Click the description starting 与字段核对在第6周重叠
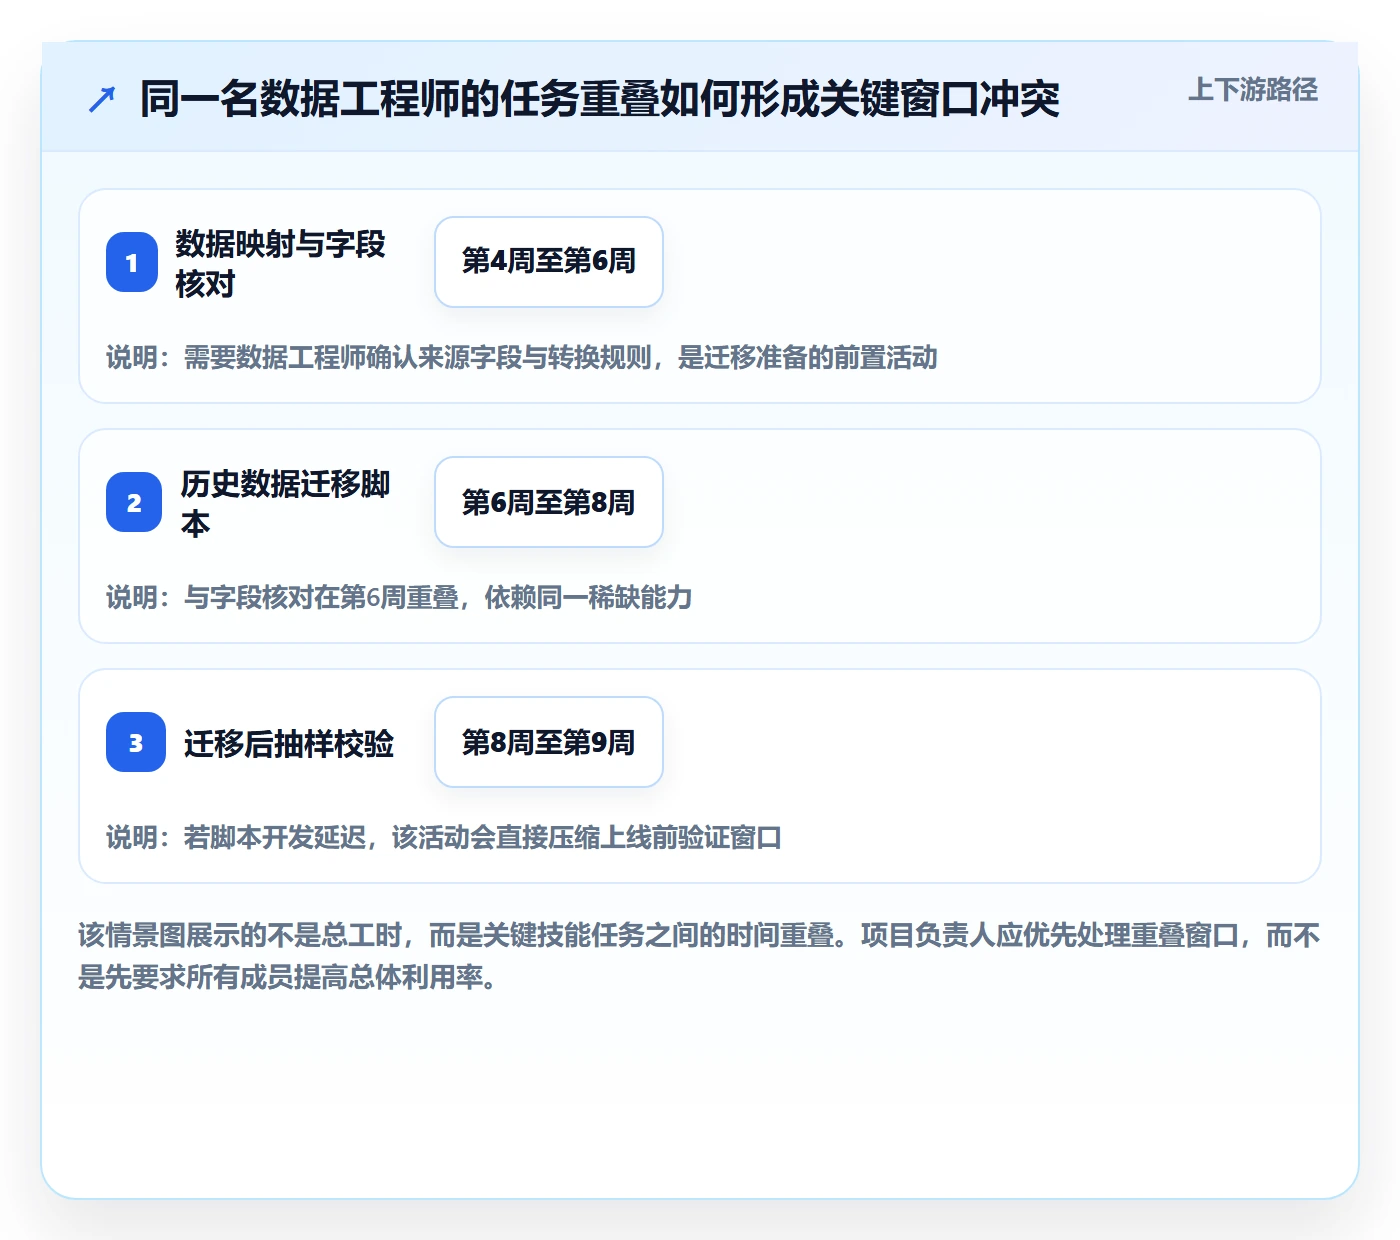This screenshot has height=1240, width=1400. (x=399, y=597)
